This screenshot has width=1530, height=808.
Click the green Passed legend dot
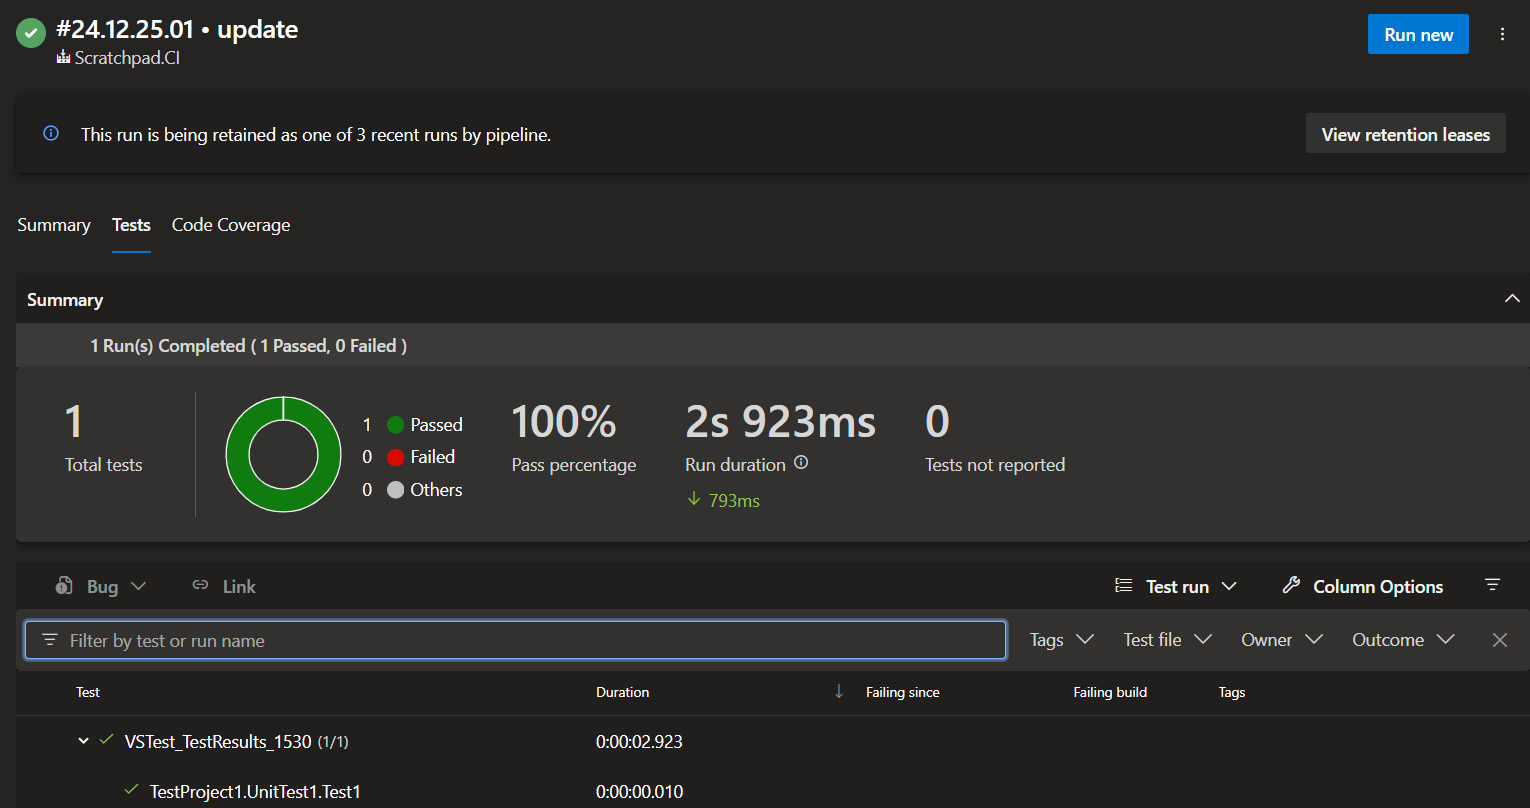[395, 425]
